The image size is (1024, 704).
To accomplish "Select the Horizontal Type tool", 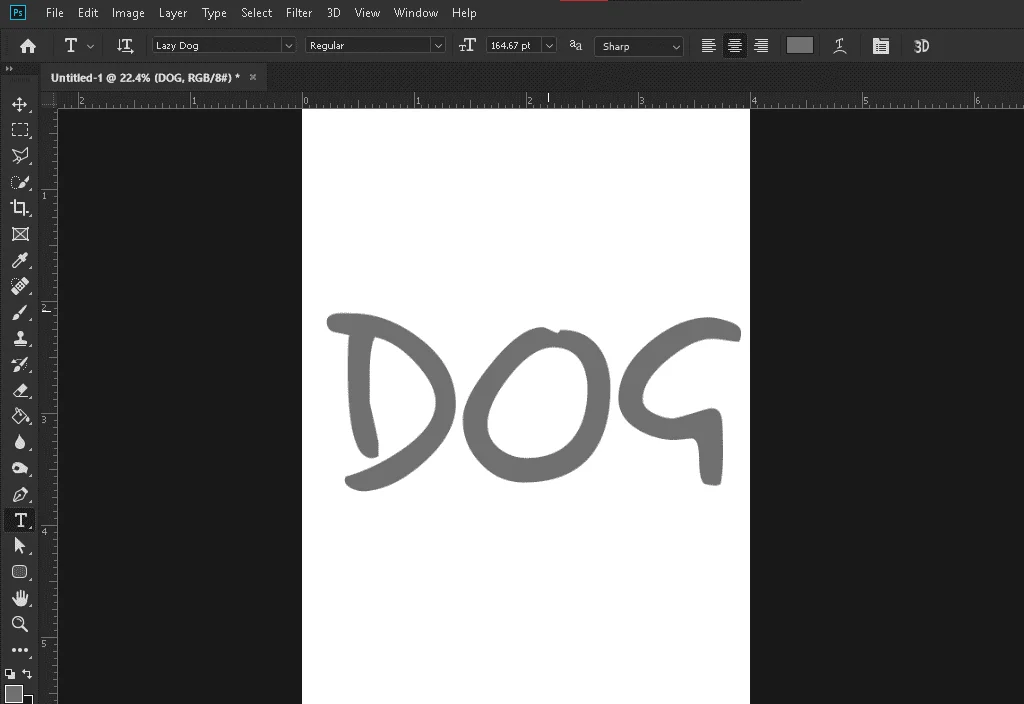I will pos(20,520).
